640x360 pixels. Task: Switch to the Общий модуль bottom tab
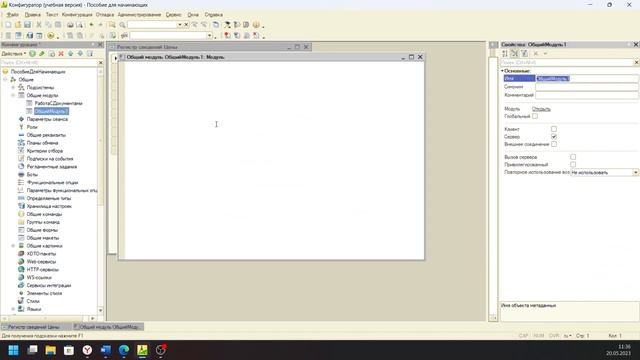point(108,327)
